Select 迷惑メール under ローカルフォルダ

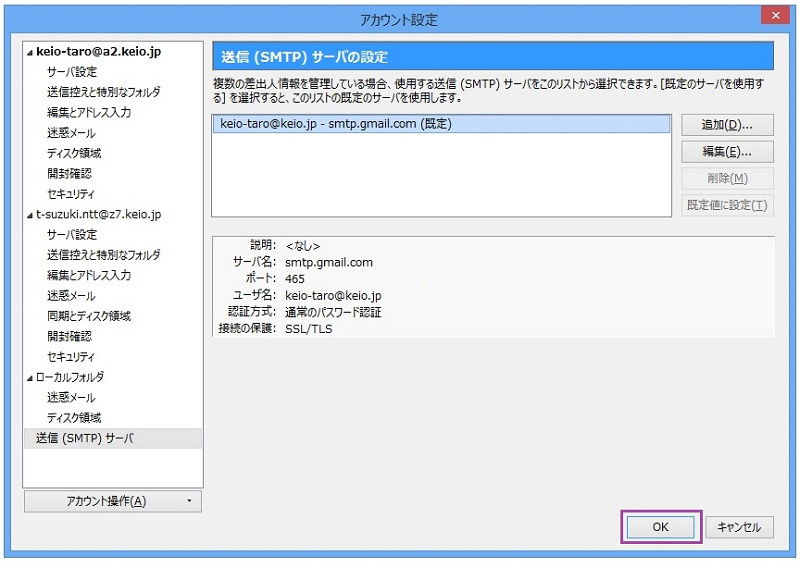point(71,397)
